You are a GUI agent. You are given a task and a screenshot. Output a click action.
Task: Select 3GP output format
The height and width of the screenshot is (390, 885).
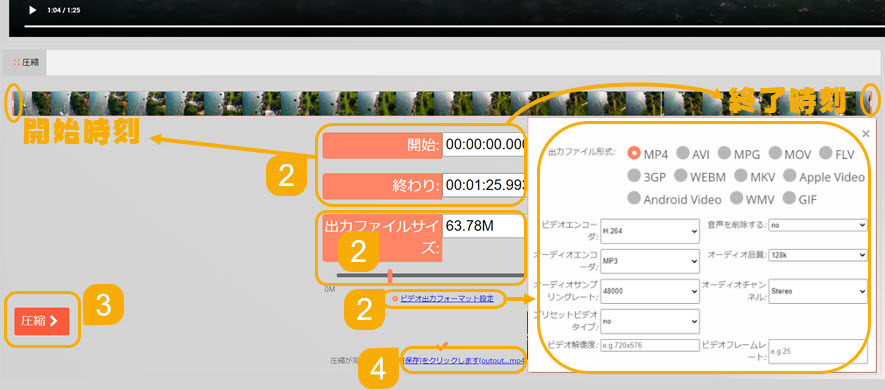click(634, 176)
